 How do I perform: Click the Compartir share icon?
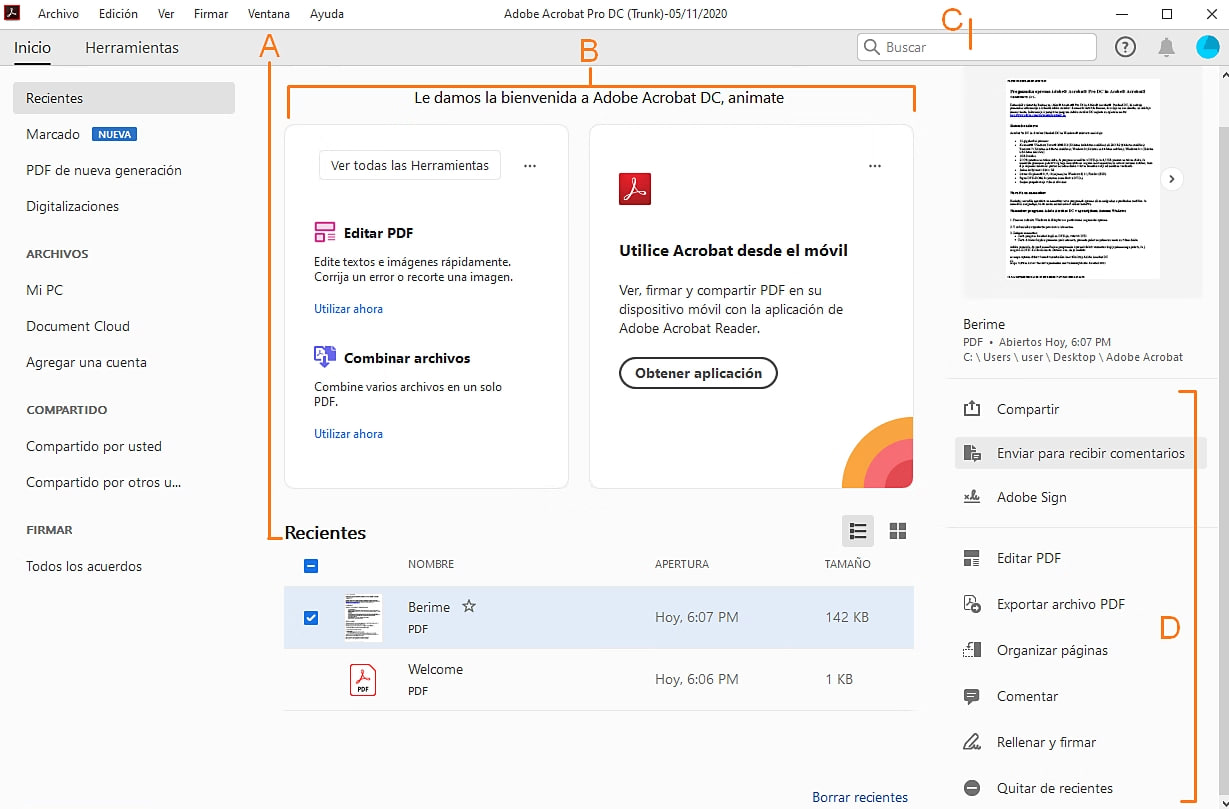[971, 409]
